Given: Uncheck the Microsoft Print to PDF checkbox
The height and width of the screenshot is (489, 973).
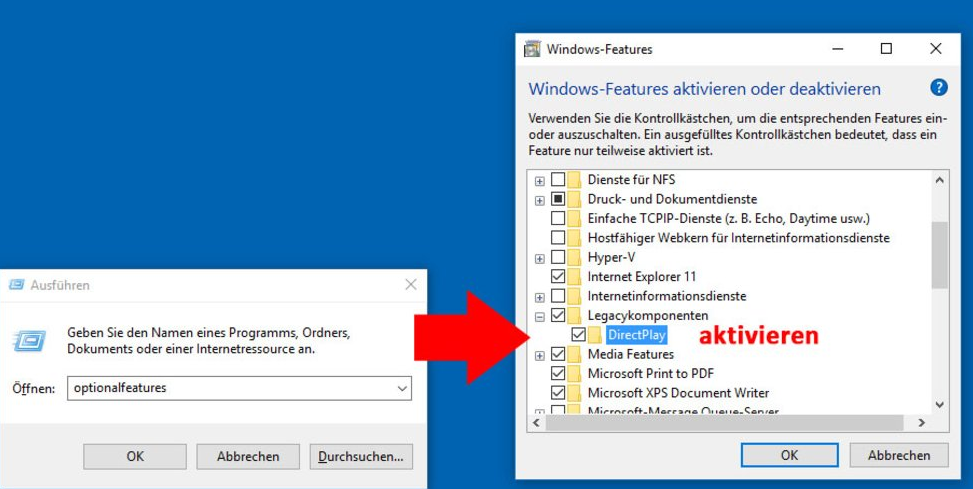Looking at the screenshot, I should [558, 374].
